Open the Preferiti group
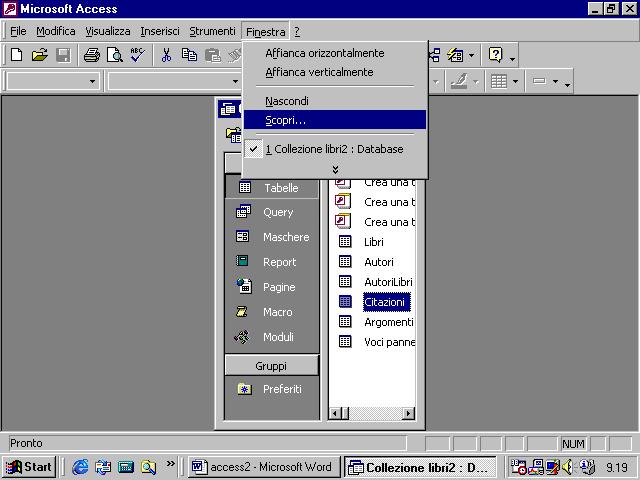This screenshot has width=640, height=480. click(271, 389)
